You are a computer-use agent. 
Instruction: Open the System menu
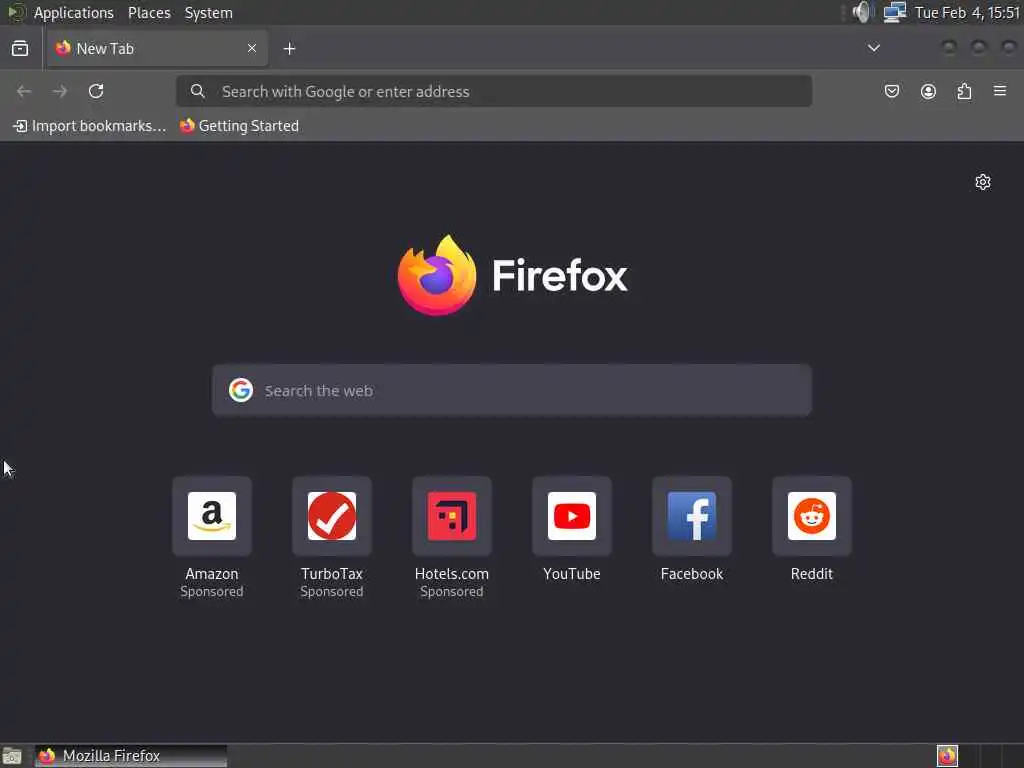point(208,12)
